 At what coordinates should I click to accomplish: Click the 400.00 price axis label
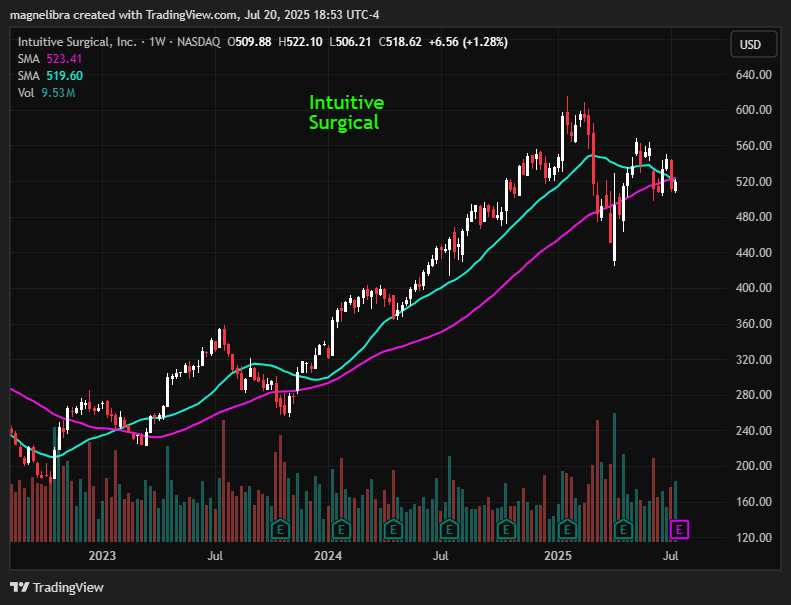coord(754,288)
